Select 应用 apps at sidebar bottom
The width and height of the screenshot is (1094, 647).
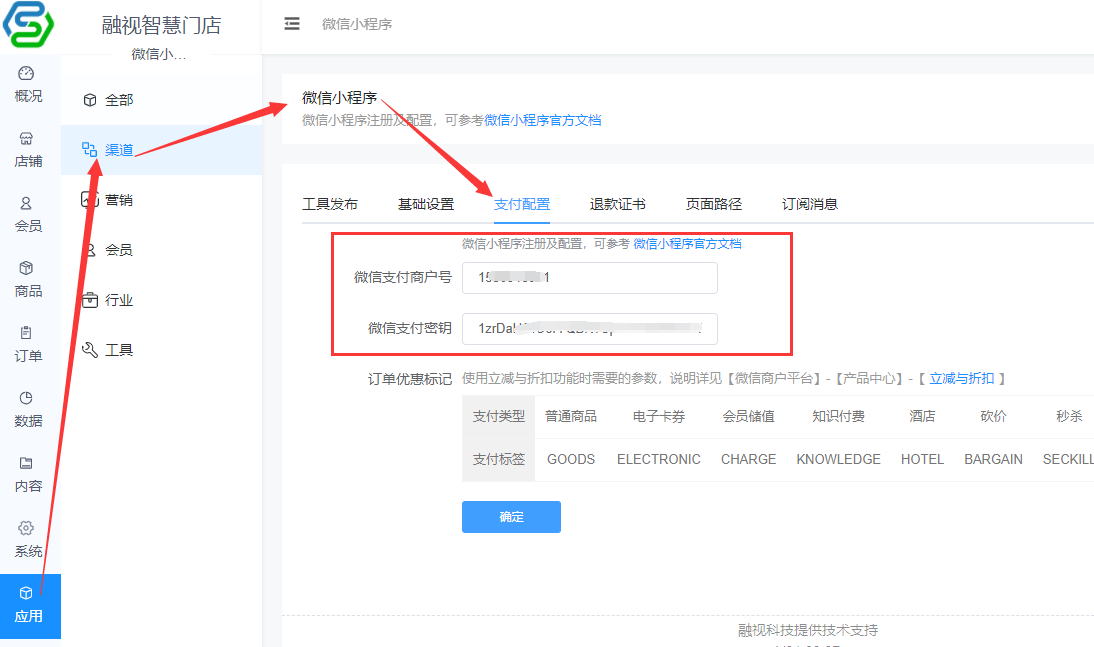click(30, 606)
